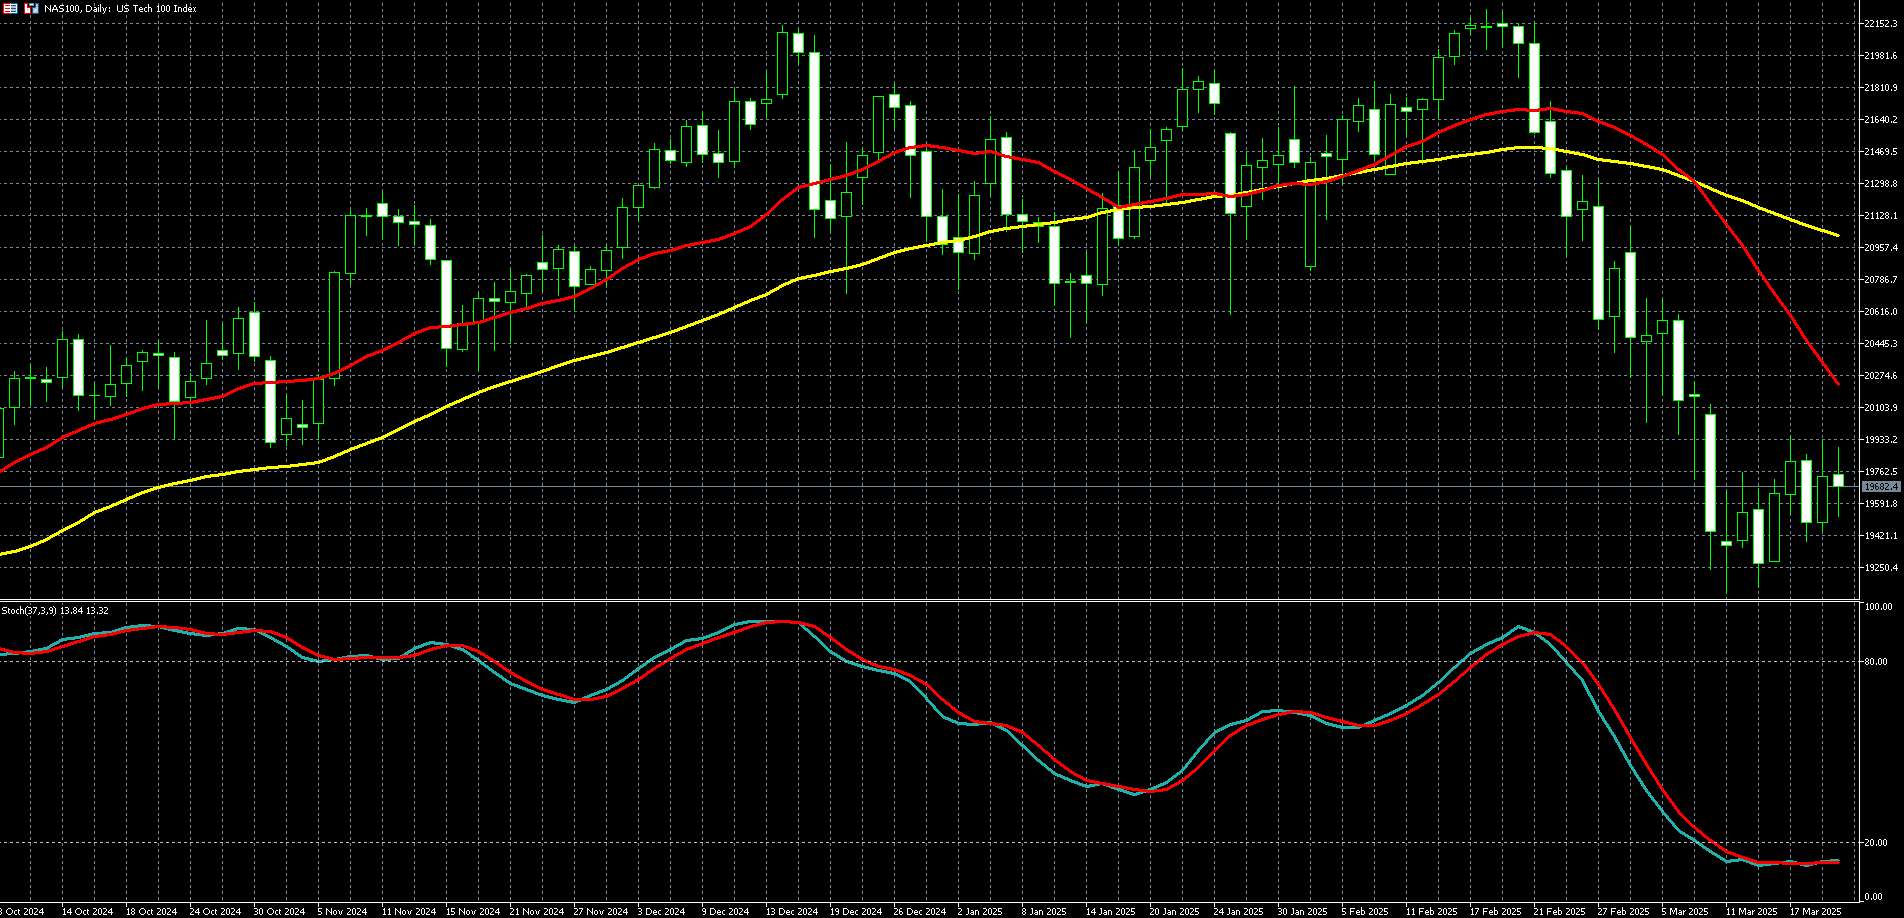Click the Depth of Market icon

point(9,8)
